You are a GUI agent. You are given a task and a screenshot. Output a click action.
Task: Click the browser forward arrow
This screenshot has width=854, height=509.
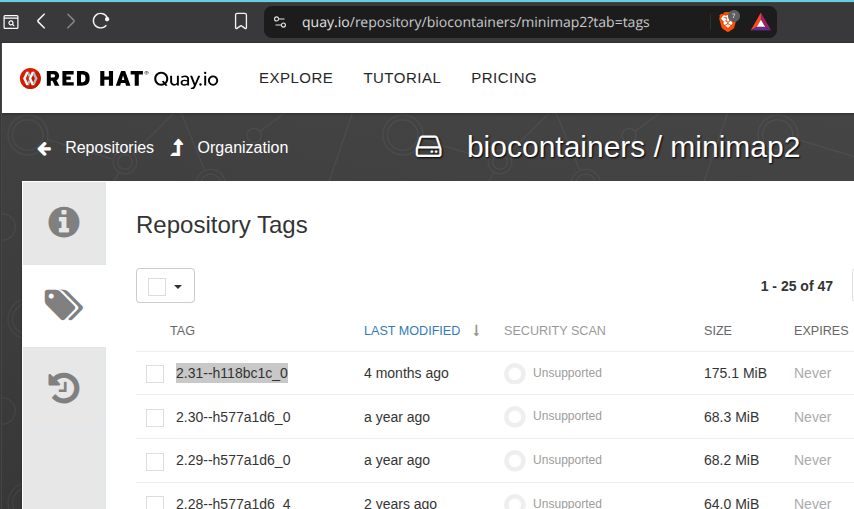coord(70,22)
